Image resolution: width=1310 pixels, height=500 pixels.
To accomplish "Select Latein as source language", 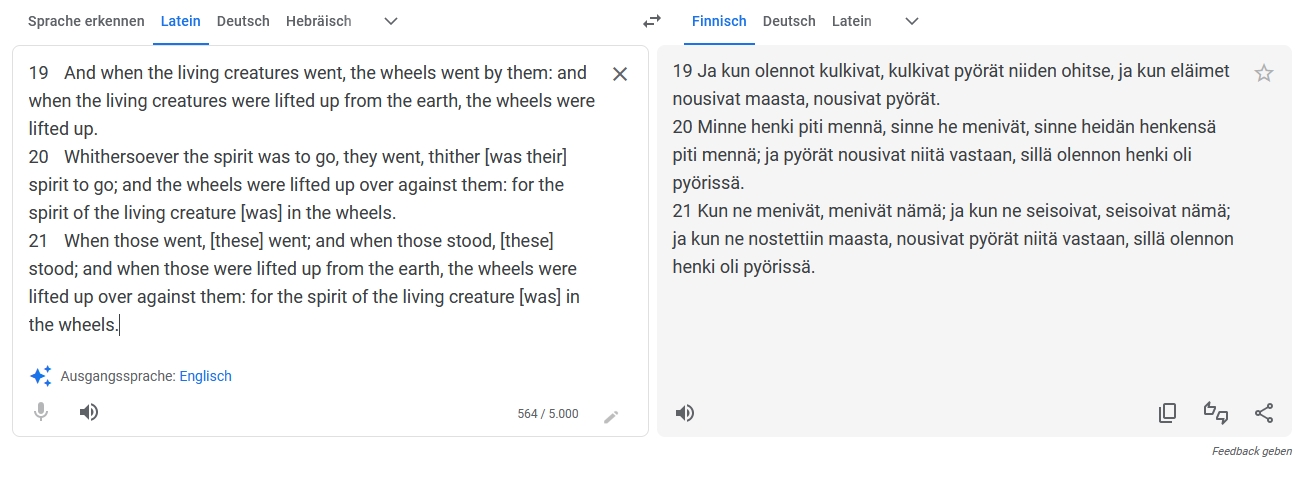I will point(180,21).
